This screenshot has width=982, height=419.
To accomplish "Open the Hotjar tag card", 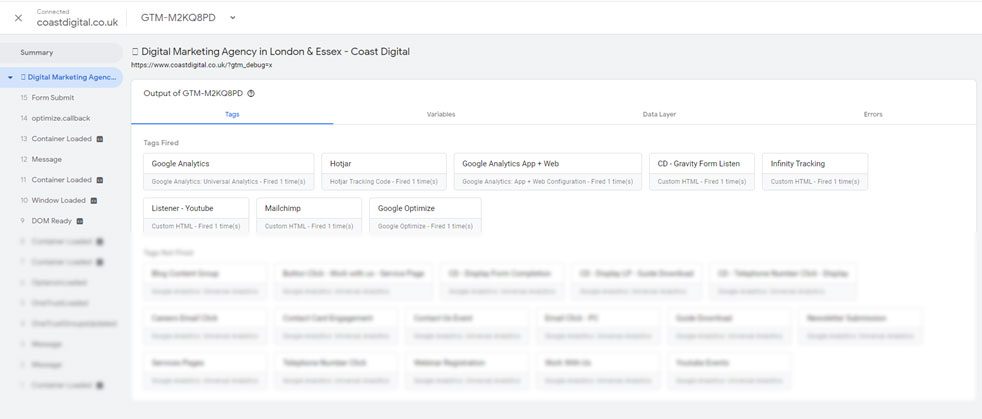I will click(383, 171).
